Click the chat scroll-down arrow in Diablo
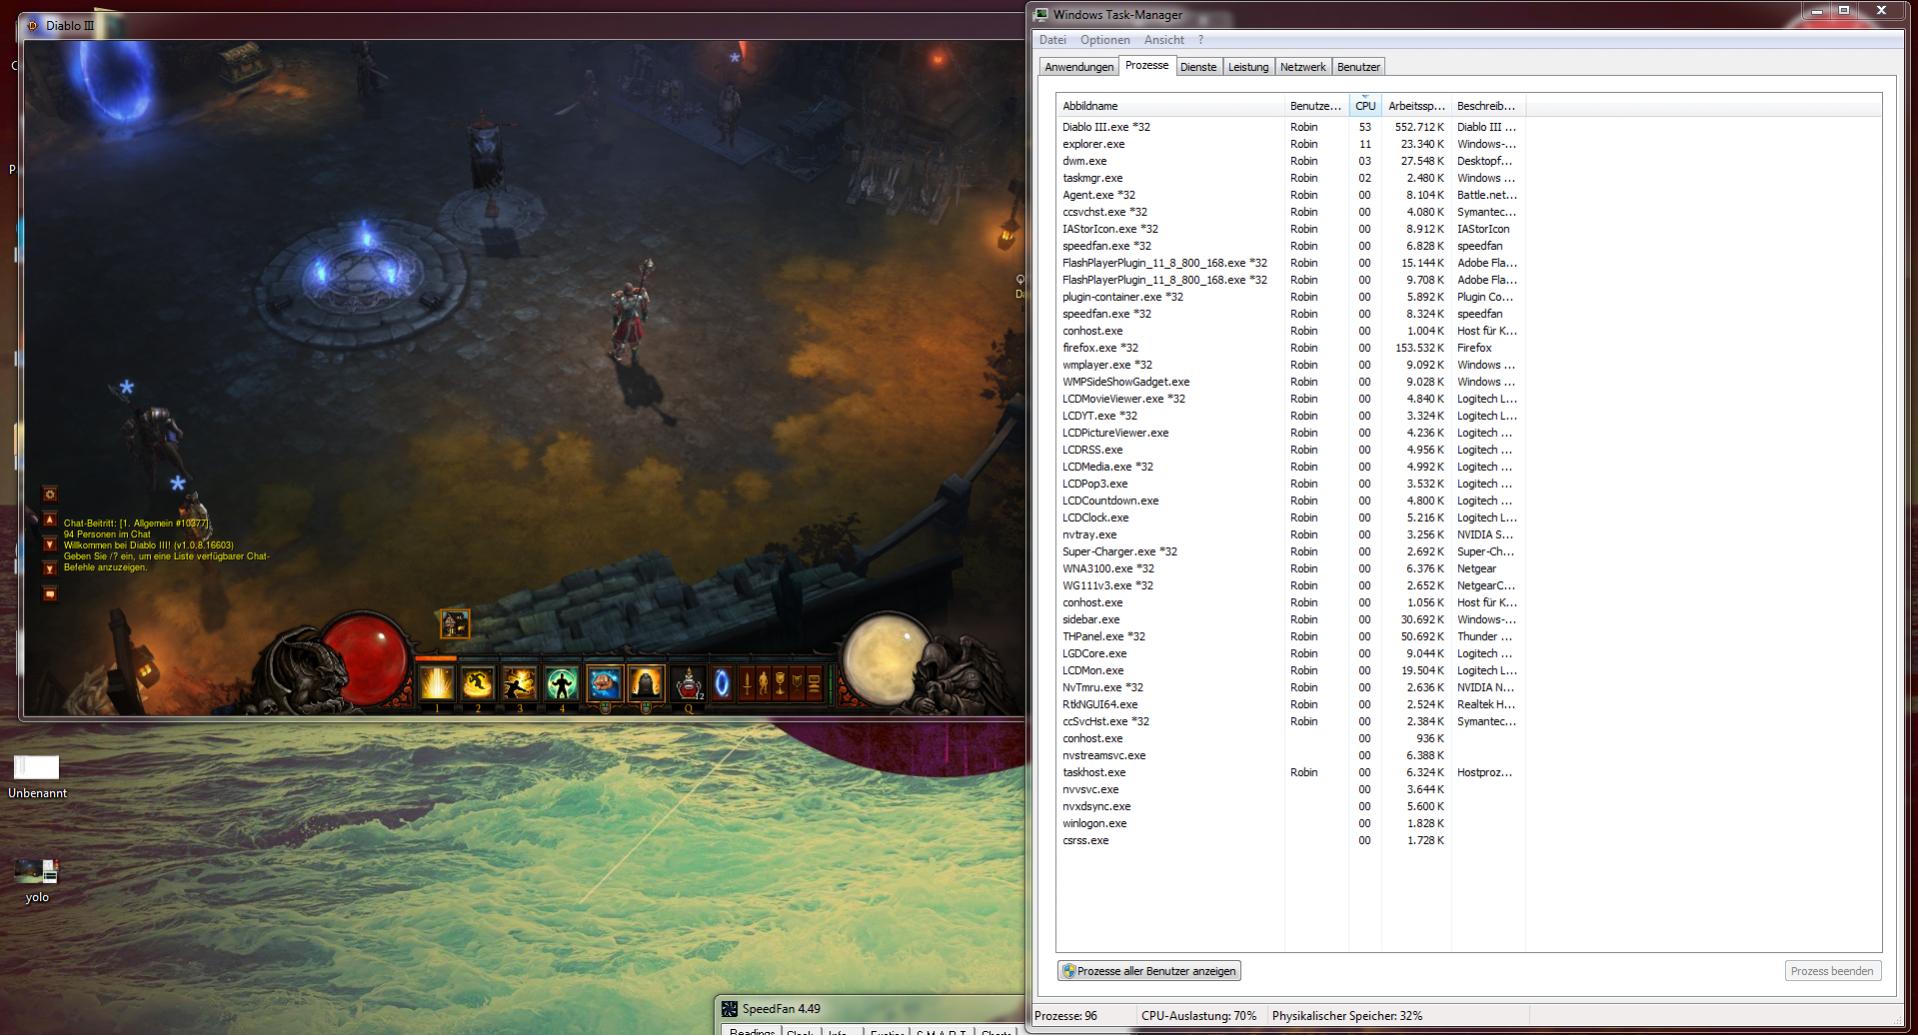The height and width of the screenshot is (1035, 1918). [x=50, y=544]
